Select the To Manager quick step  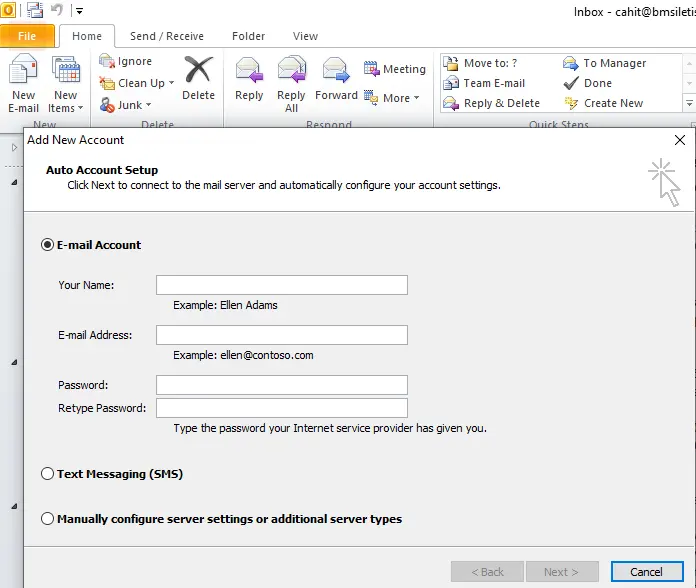pyautogui.click(x=604, y=63)
